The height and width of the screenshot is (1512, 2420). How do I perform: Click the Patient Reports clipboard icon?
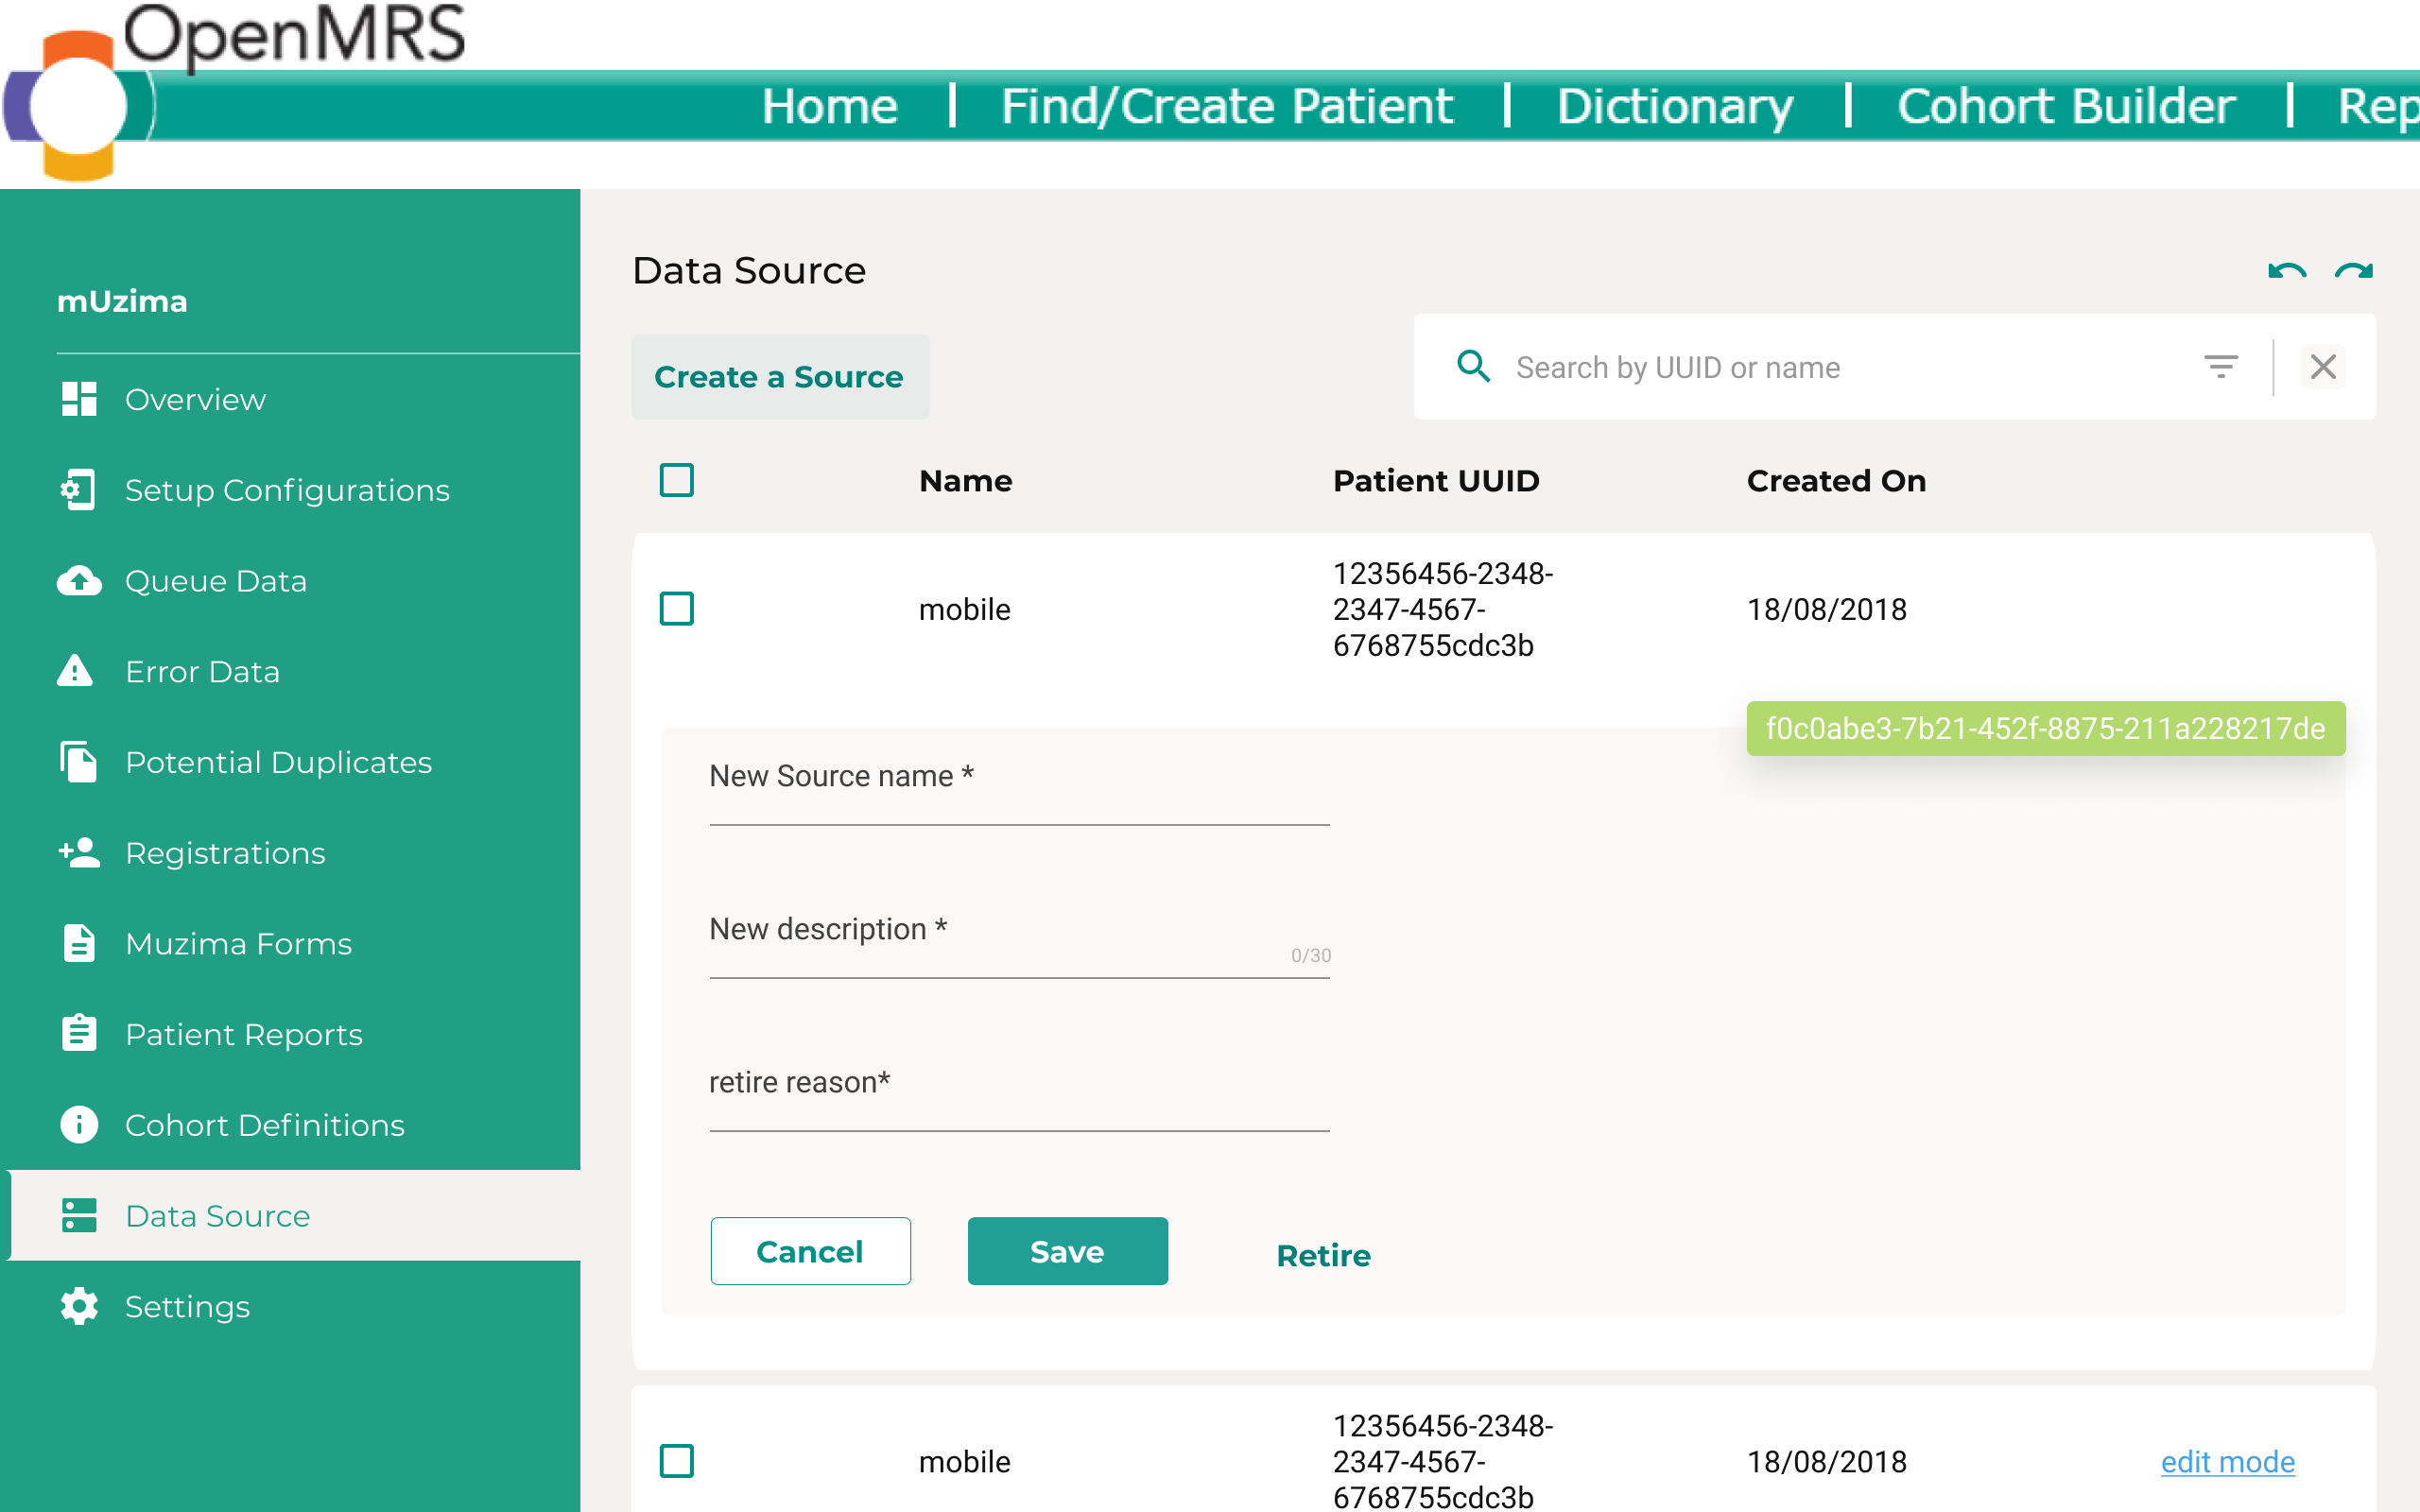pos(79,1033)
